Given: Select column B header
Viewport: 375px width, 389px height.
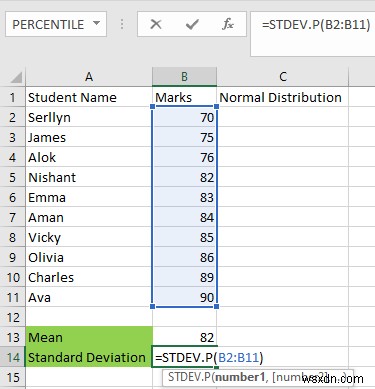Looking at the screenshot, I should (184, 77).
